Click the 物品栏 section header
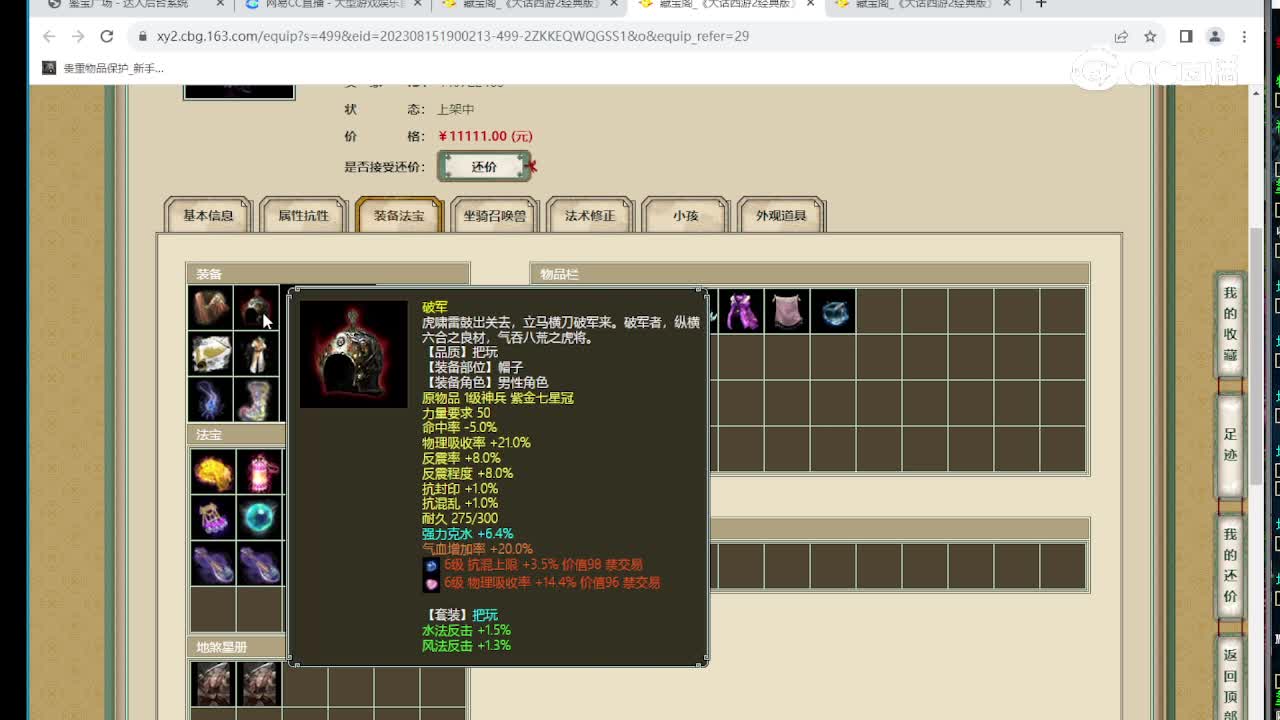The image size is (1280, 720). point(810,274)
